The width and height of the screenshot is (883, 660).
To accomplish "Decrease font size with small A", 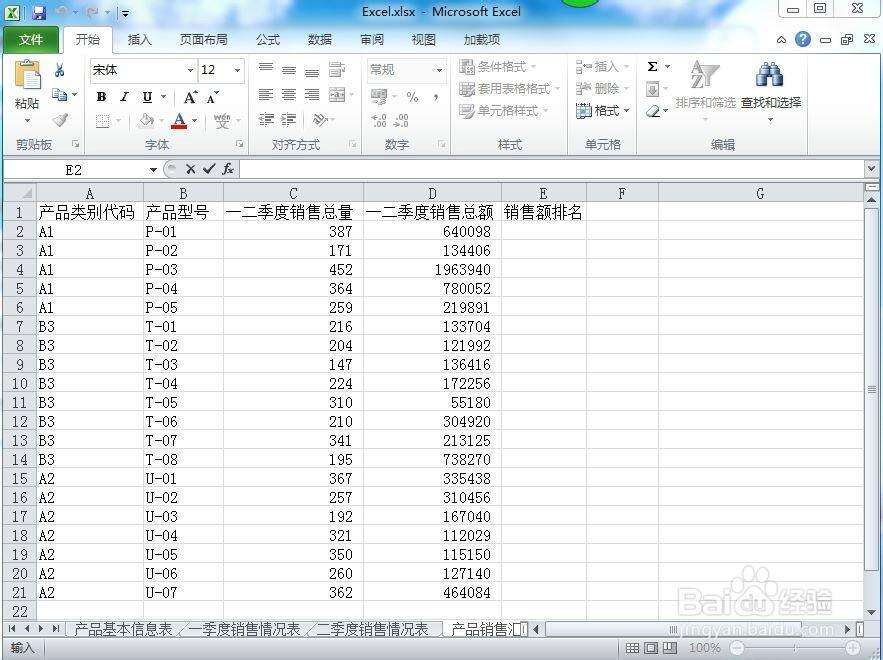I will [212, 98].
